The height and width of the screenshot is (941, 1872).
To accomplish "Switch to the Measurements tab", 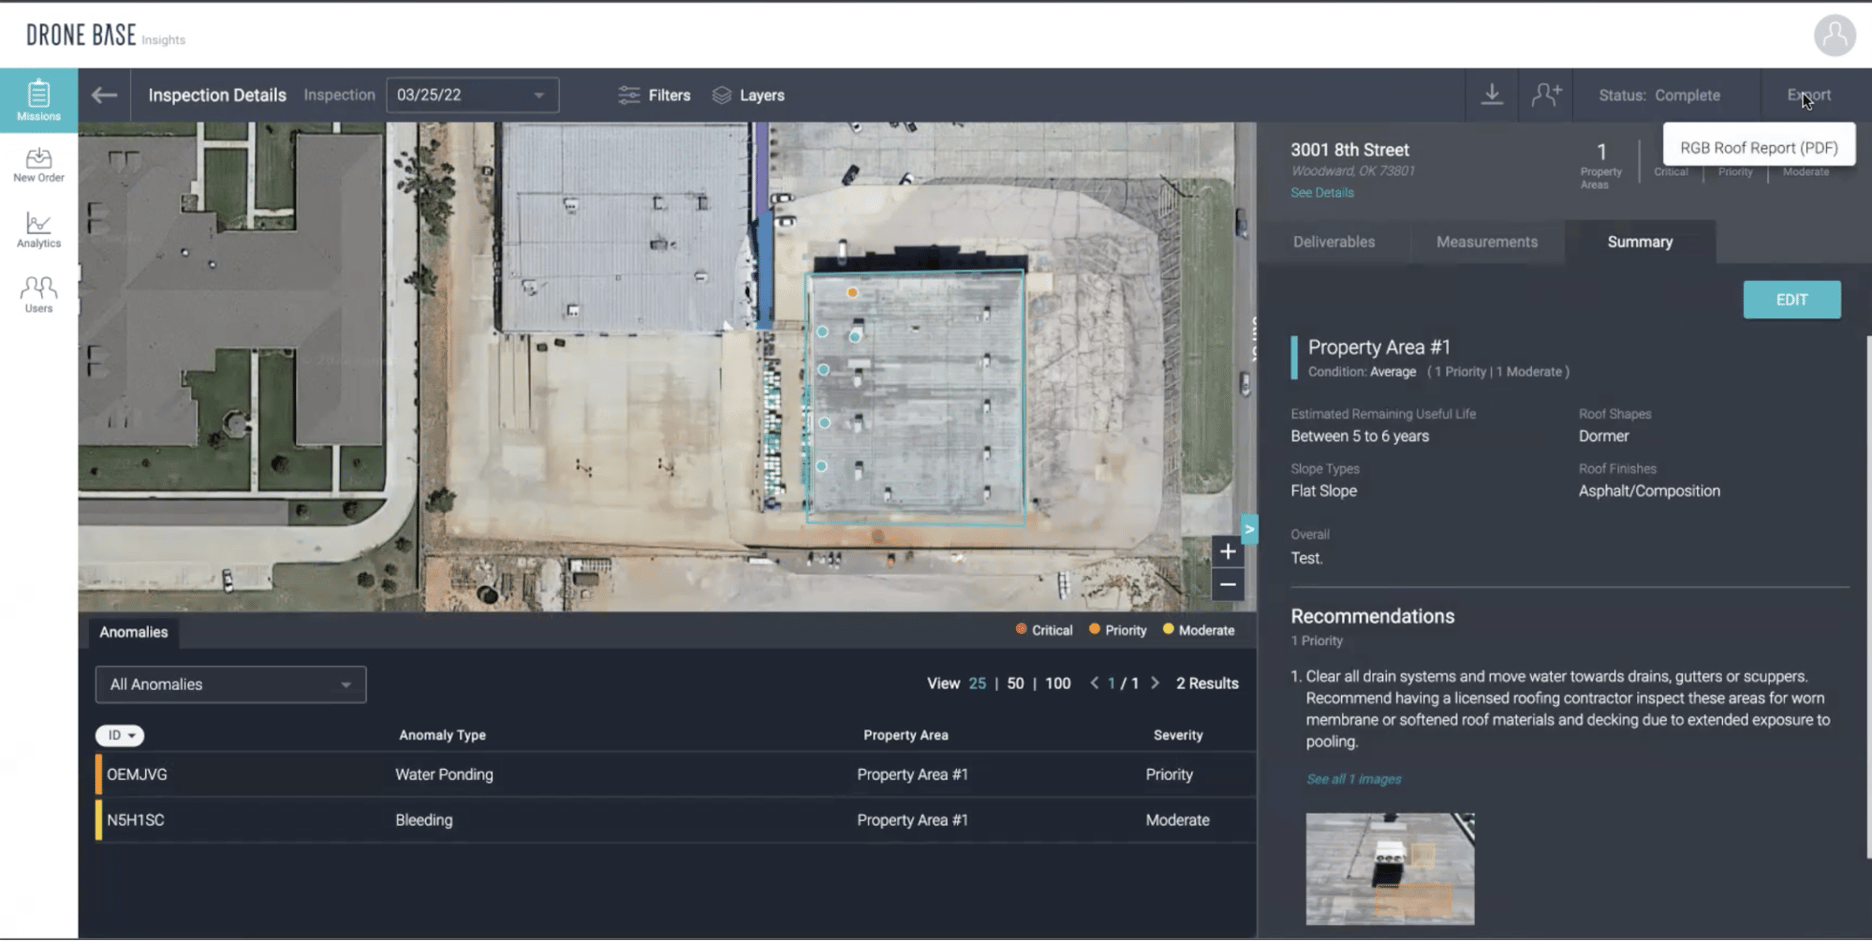I will coord(1487,241).
